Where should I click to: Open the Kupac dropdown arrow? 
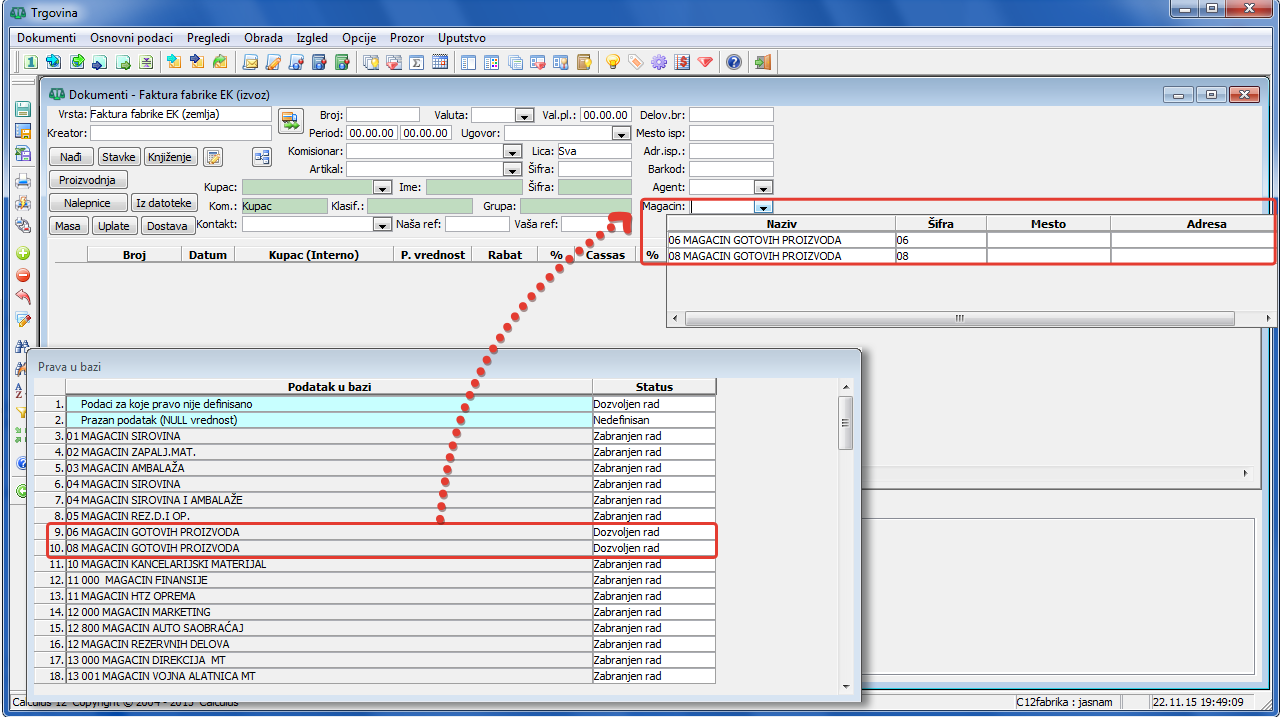[x=381, y=187]
